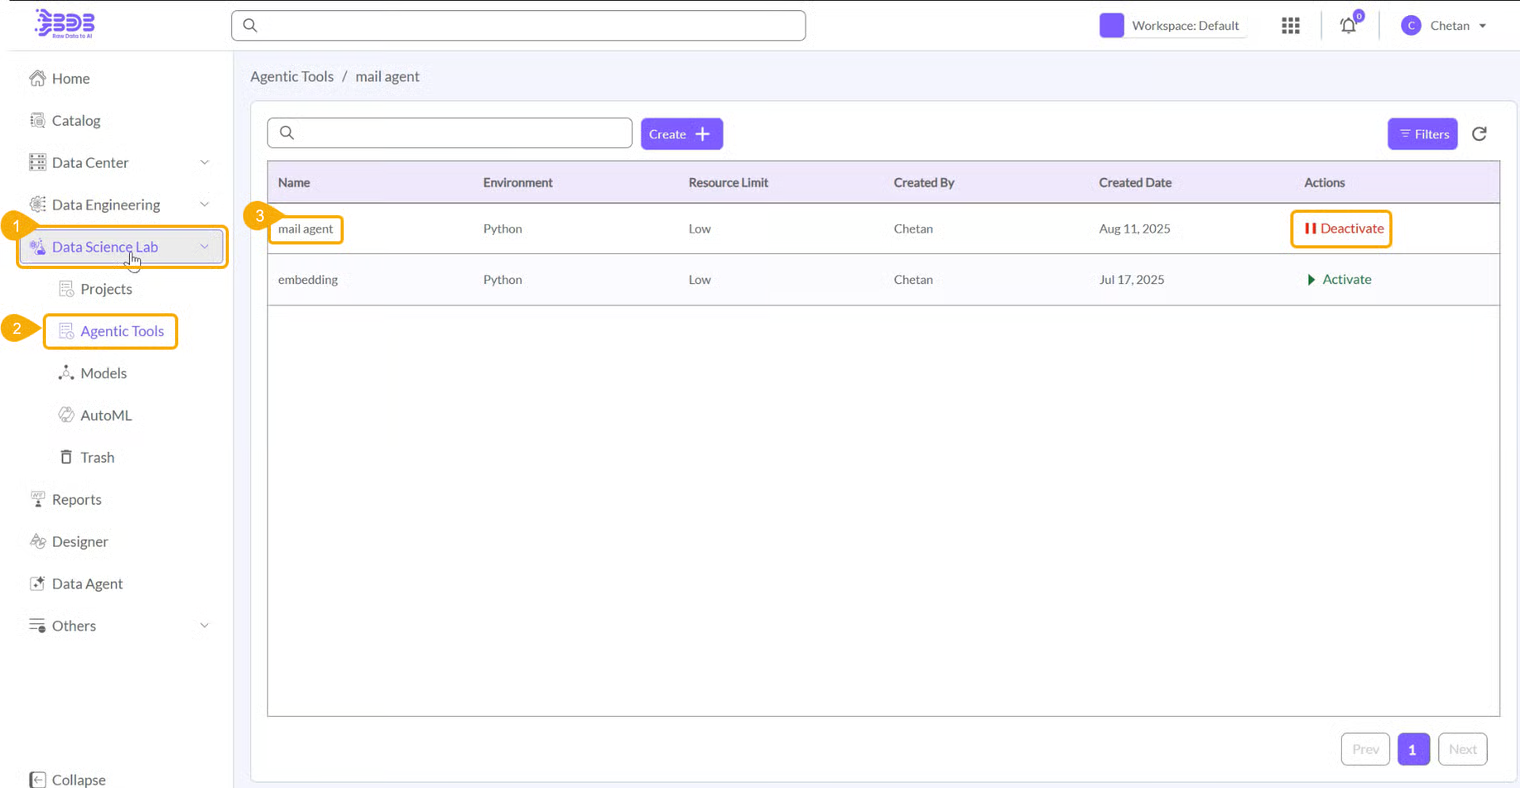Open the Chetan user account dropdown
This screenshot has width=1520, height=788.
[x=1444, y=26]
